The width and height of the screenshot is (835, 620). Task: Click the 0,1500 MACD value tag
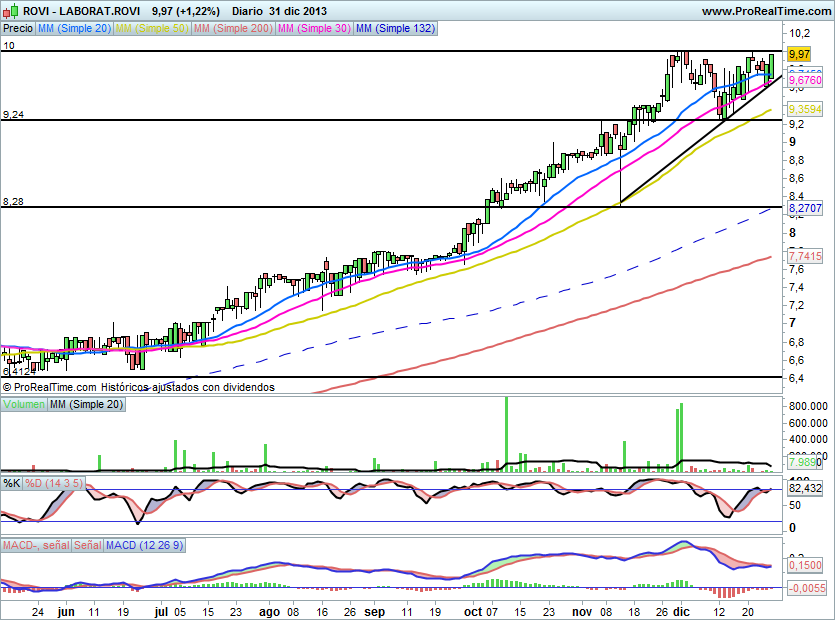[x=804, y=566]
